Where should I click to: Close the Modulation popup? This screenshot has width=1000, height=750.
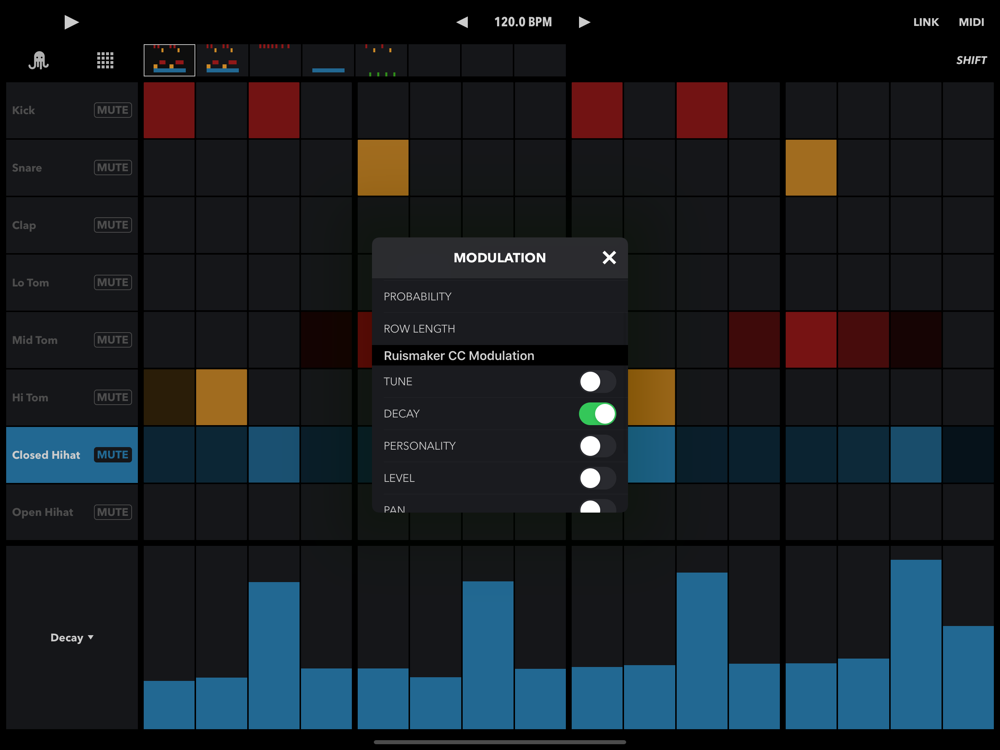609,258
